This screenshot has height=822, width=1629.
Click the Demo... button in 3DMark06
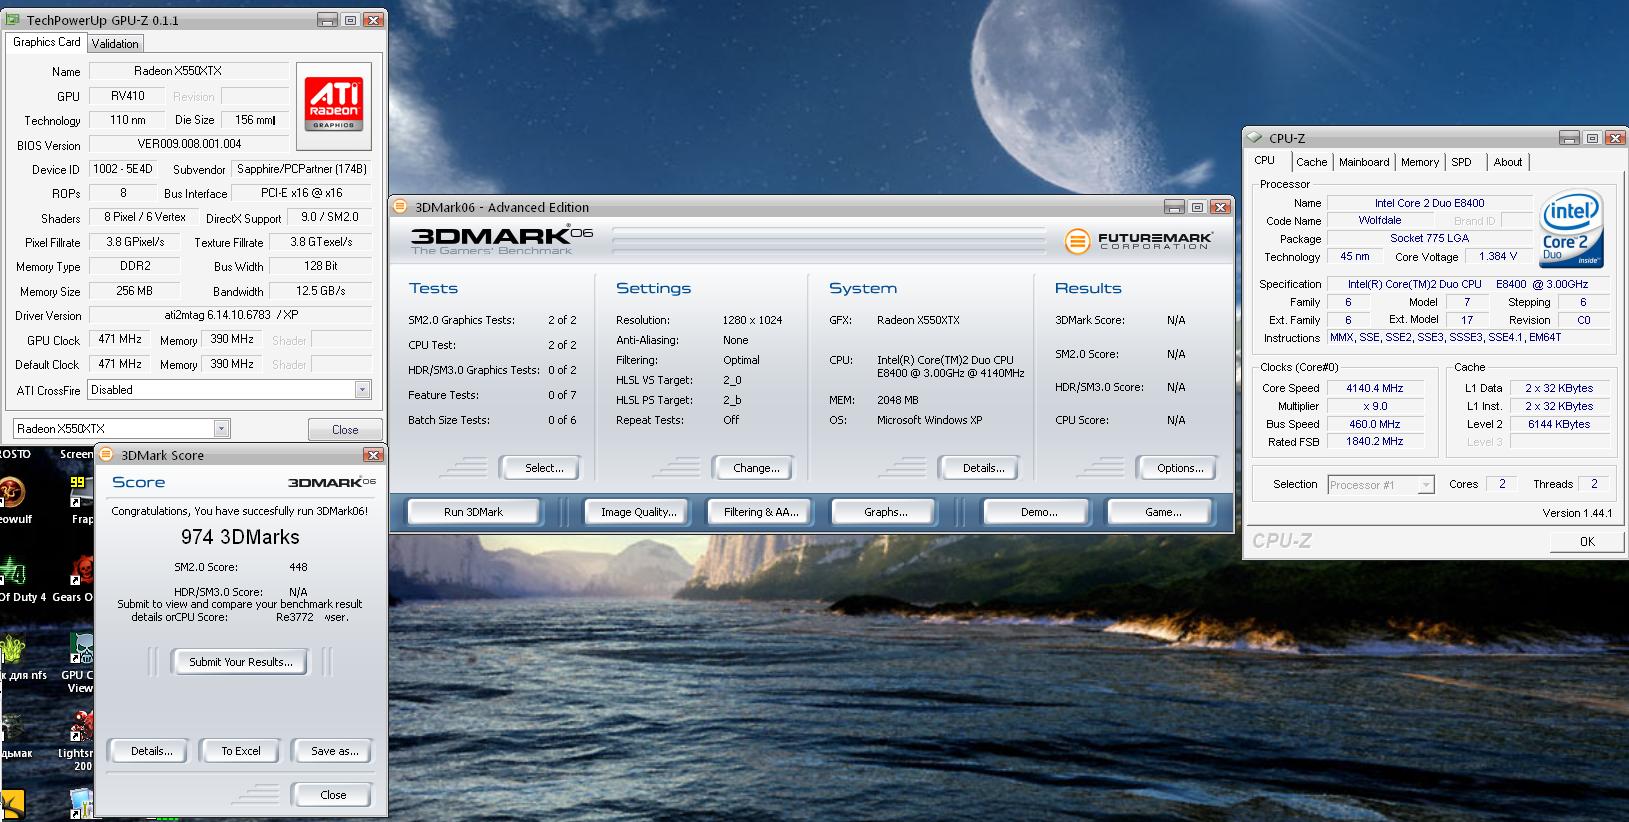point(1038,512)
